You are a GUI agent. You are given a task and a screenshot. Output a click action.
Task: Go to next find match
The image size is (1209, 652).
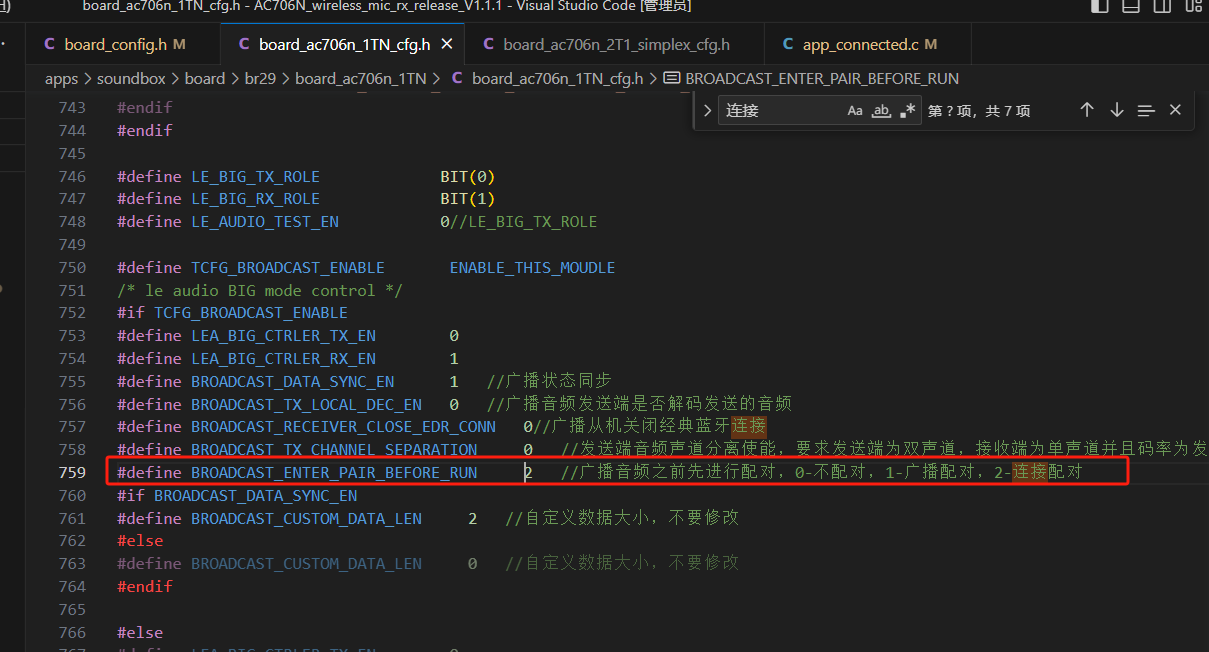1117,110
